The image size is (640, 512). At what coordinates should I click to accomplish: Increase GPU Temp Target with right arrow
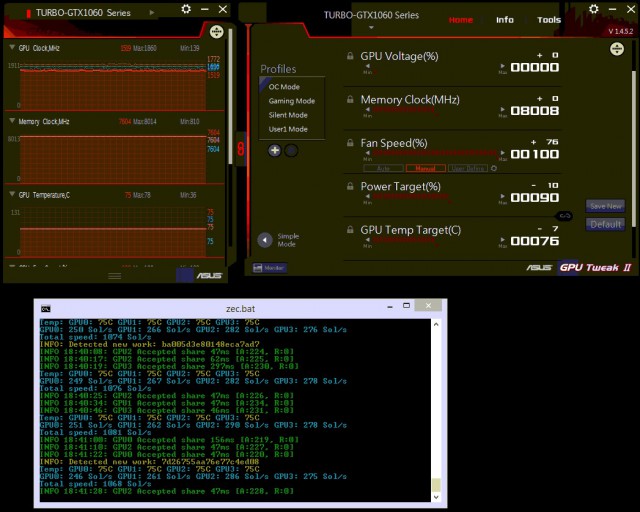coord(502,240)
